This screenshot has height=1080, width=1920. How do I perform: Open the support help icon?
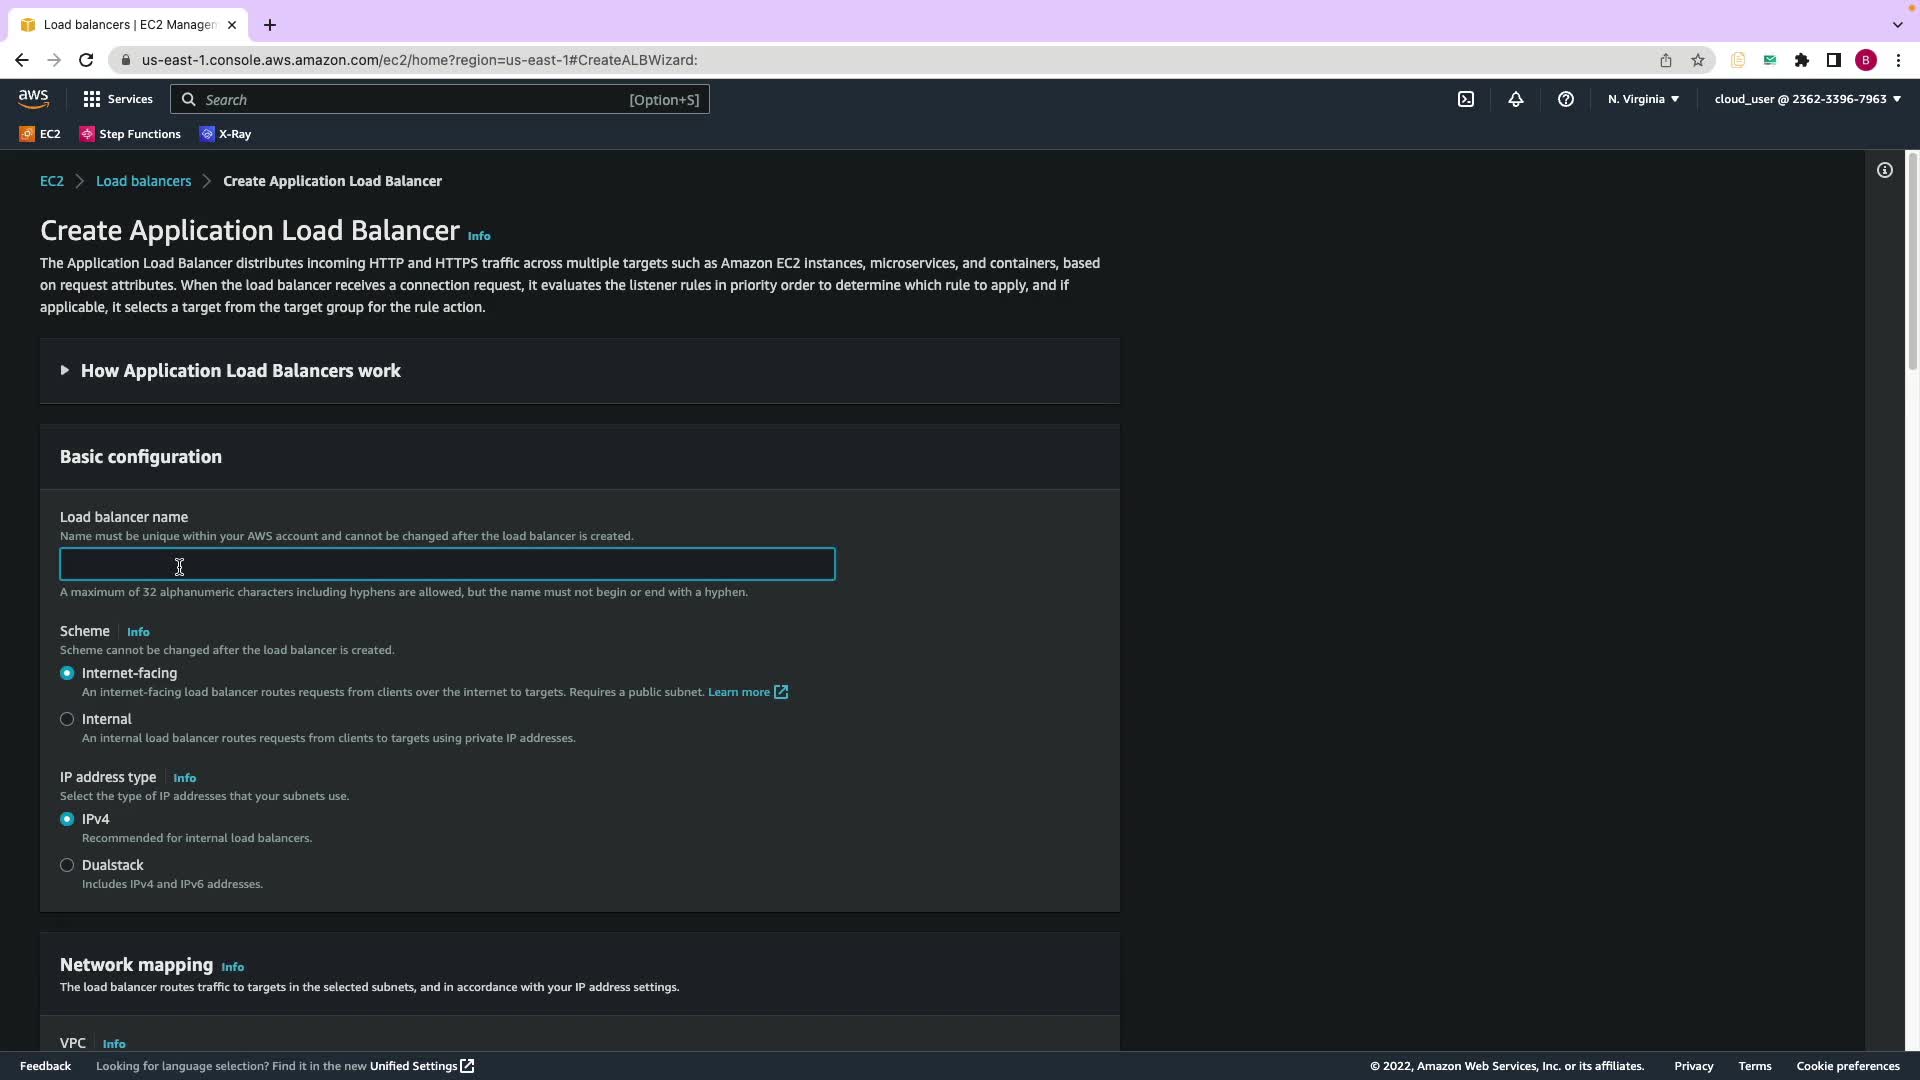pyautogui.click(x=1566, y=99)
